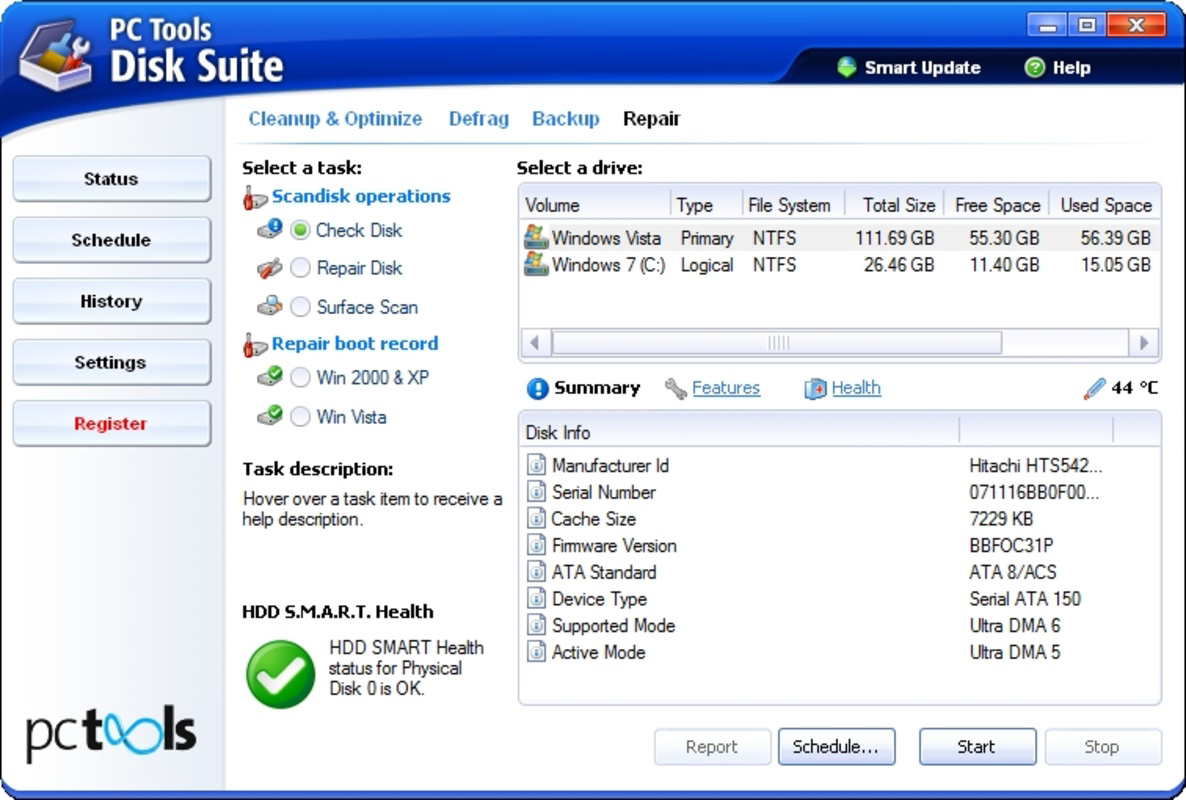Open the Cleanup & Optimize tab

tap(335, 119)
